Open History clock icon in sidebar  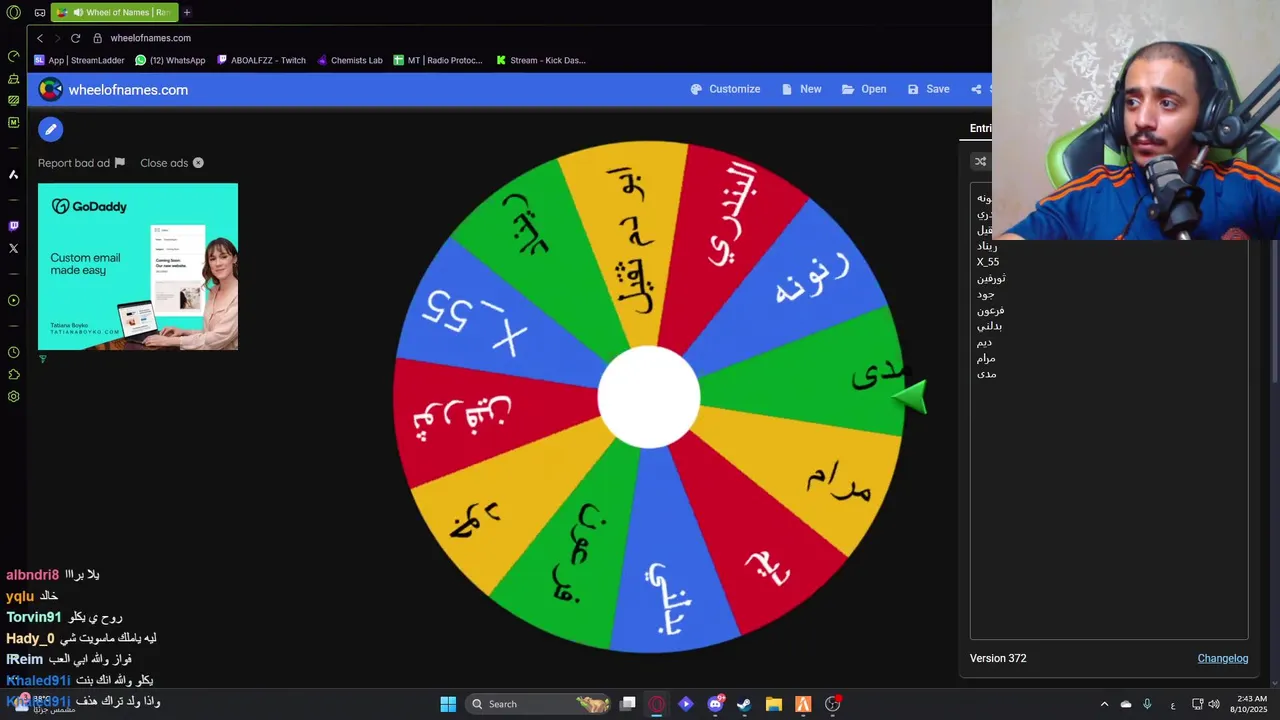pos(13,352)
